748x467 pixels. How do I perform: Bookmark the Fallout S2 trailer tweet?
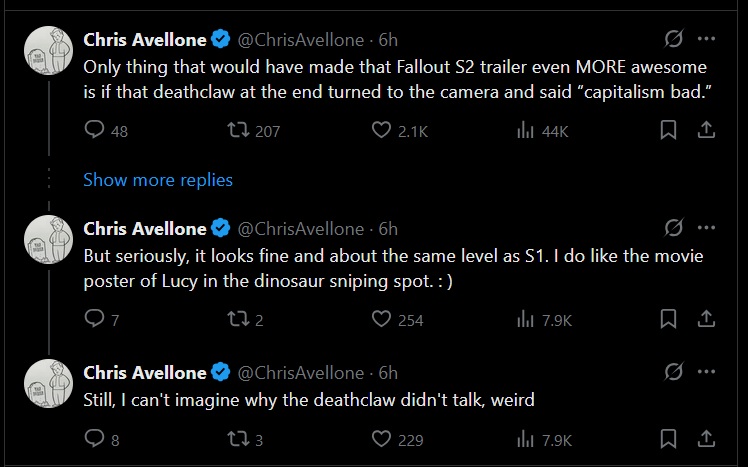pos(669,130)
